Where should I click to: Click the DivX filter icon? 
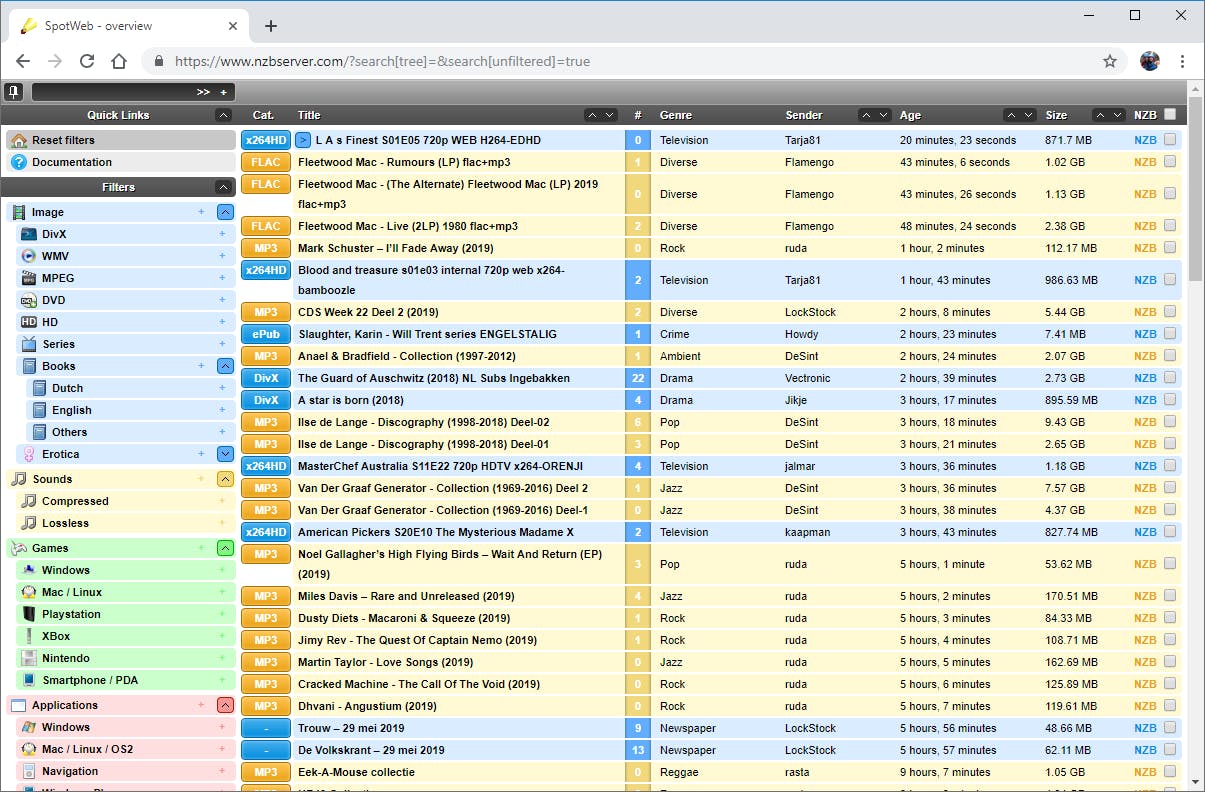point(29,234)
